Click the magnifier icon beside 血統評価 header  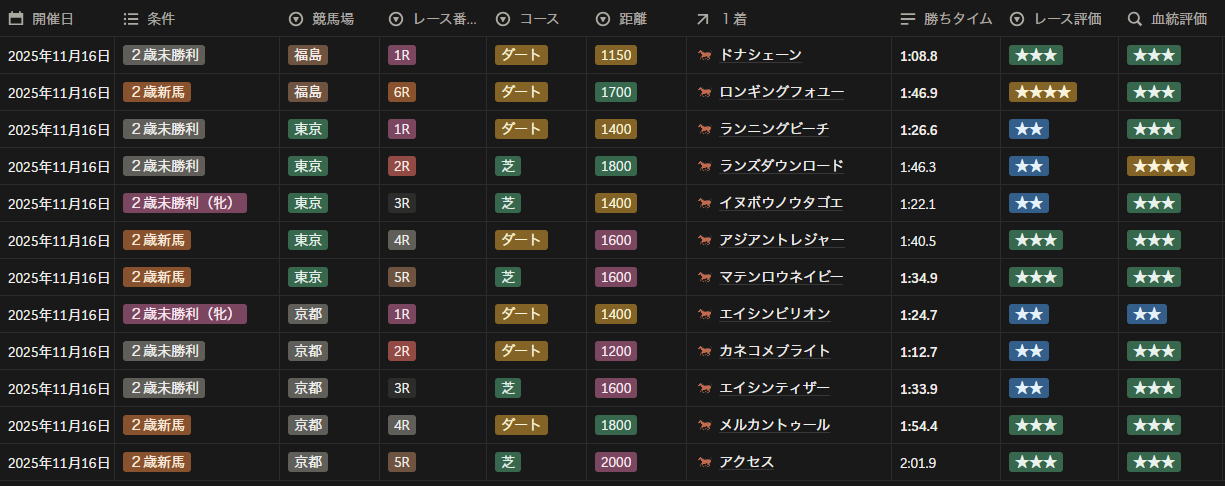pyautogui.click(x=1134, y=19)
